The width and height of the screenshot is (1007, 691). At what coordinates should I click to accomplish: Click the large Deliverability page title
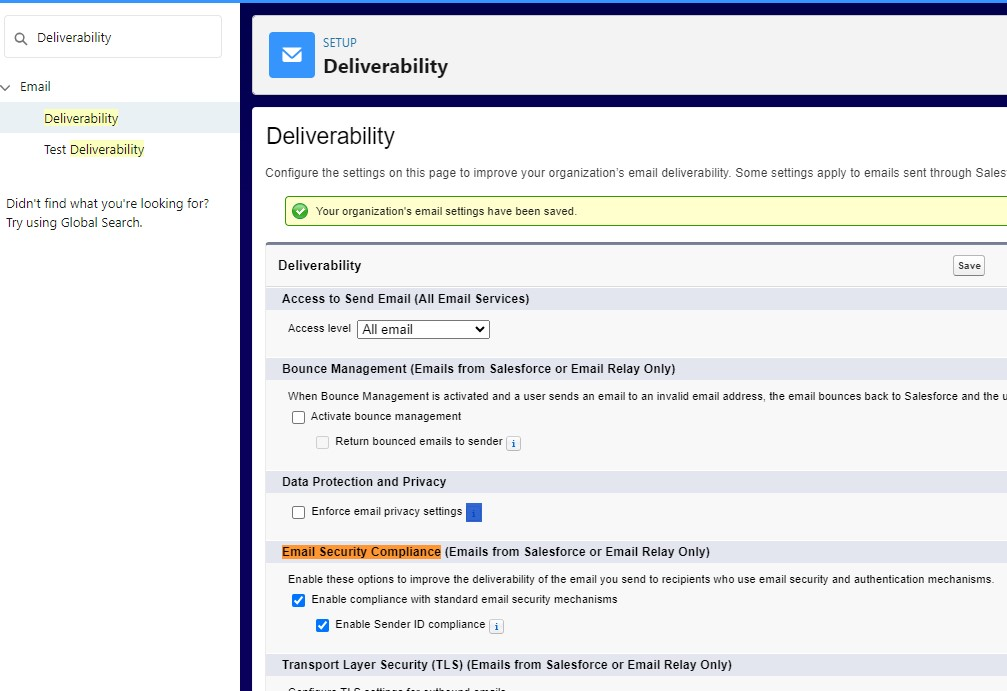[330, 137]
